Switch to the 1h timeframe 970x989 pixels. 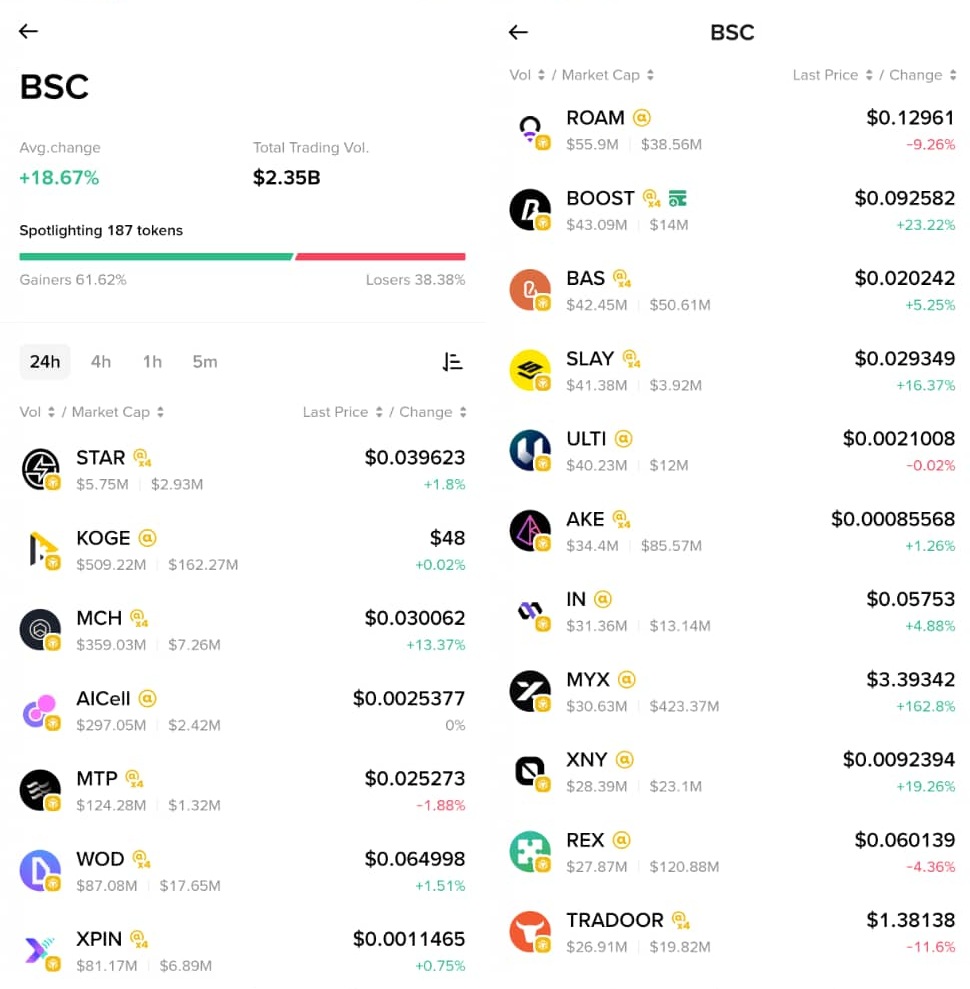[x=152, y=362]
